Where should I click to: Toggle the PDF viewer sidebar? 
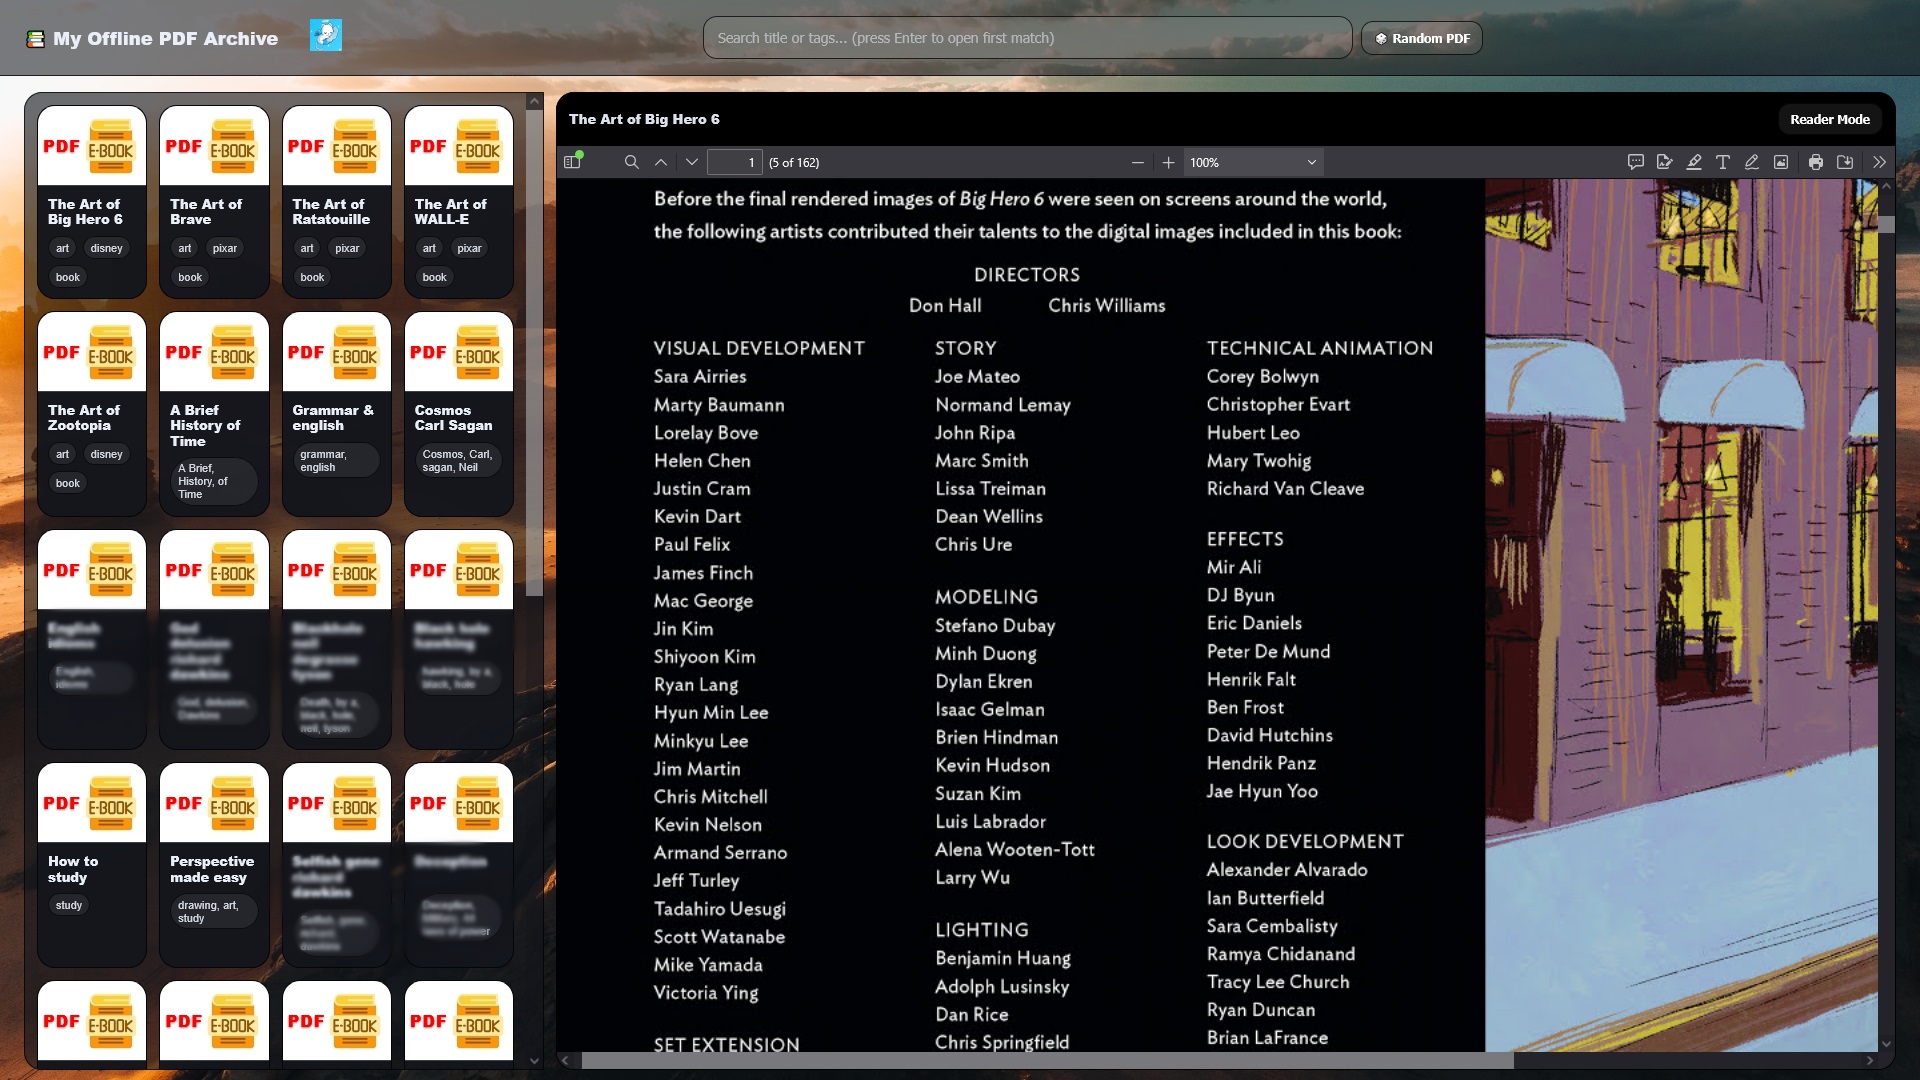coord(572,162)
